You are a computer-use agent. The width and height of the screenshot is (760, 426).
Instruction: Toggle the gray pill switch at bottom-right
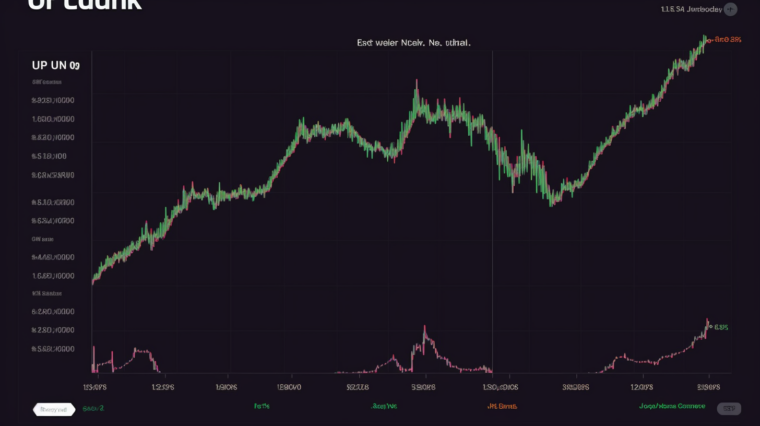[x=730, y=408]
